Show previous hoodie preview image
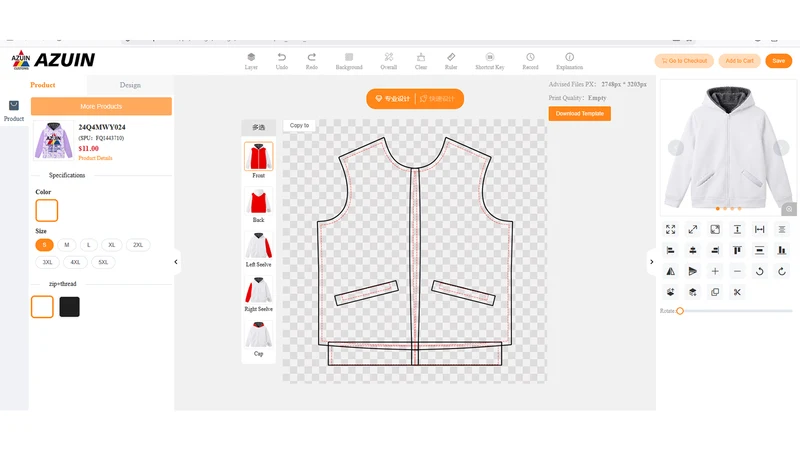This screenshot has height=450, width=800. pyautogui.click(x=676, y=147)
